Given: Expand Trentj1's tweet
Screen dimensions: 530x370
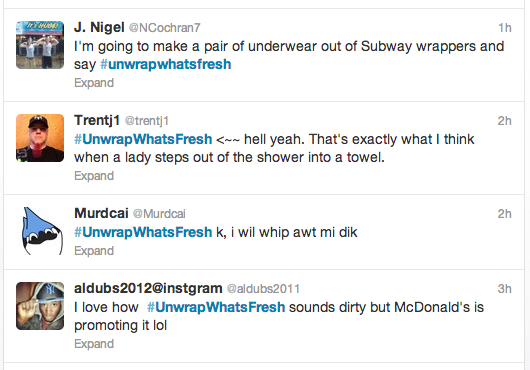Looking at the screenshot, I should tap(94, 176).
